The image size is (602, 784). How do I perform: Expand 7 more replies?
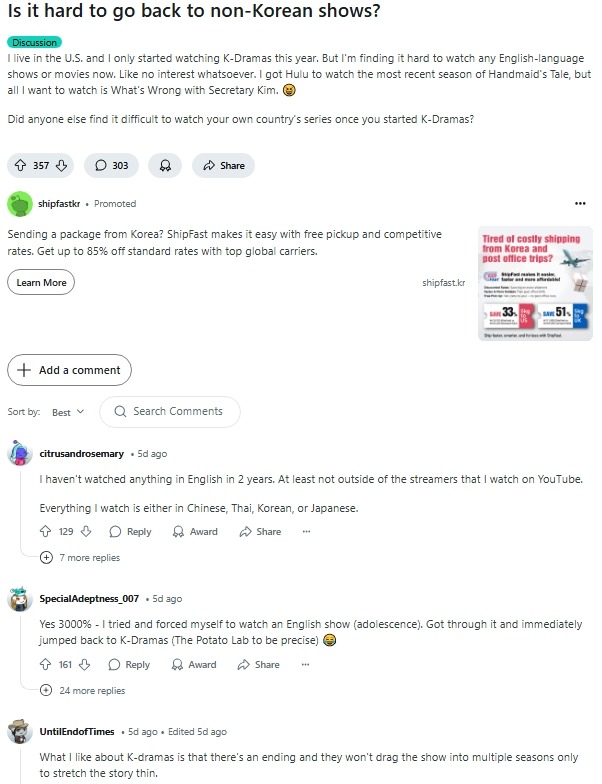[x=80, y=558]
